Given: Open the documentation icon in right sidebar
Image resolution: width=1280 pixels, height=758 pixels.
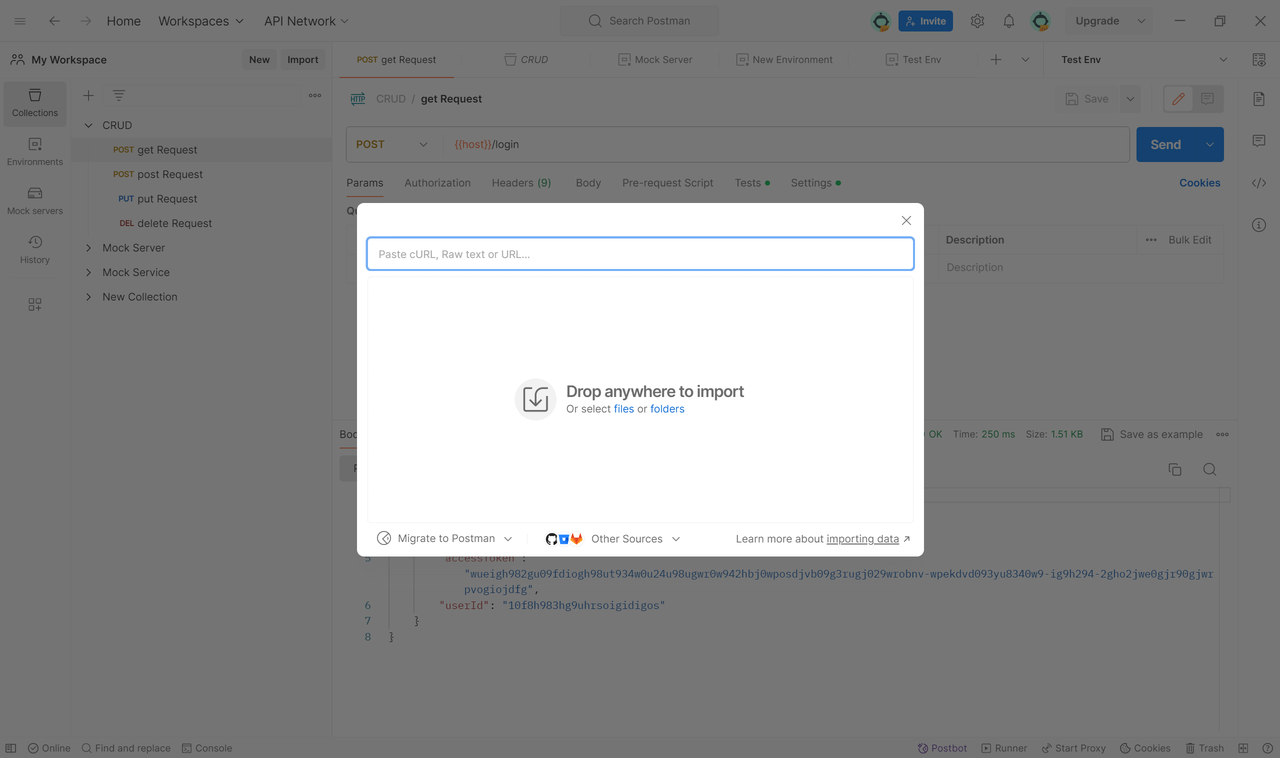Looking at the screenshot, I should 1259,99.
